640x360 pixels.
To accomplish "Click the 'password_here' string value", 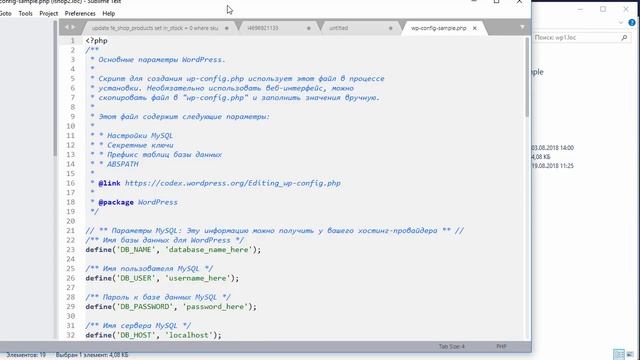I will [215, 307].
